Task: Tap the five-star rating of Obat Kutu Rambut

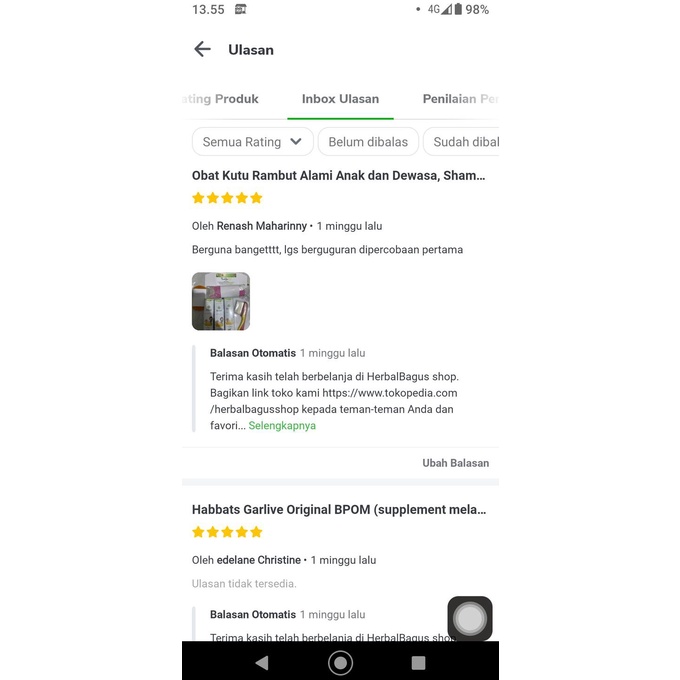Action: pyautogui.click(x=227, y=198)
